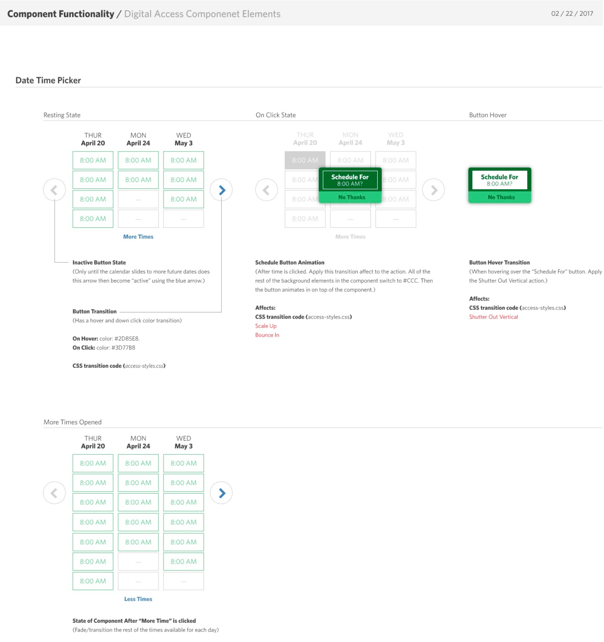Select first 8:00 AM under WED in More Times Opened
This screenshot has height=642, width=604.
[183, 463]
